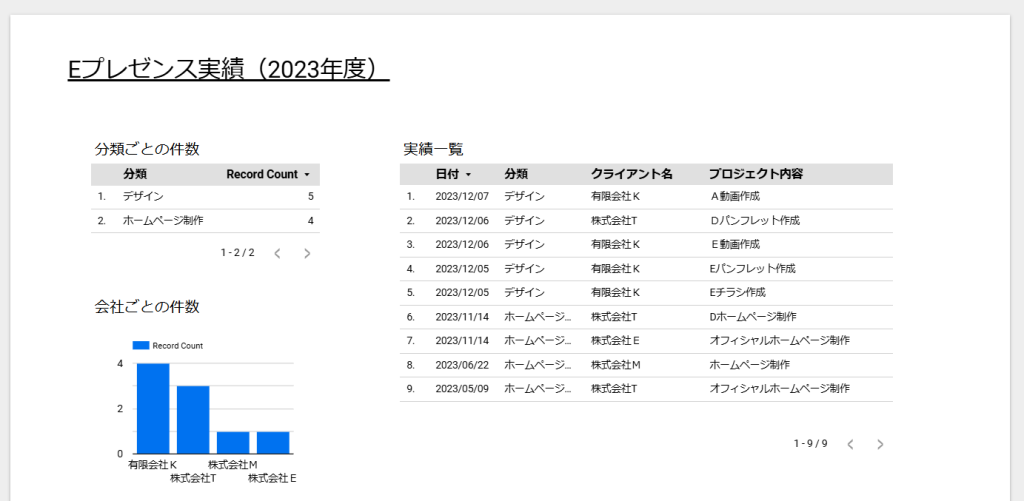Select the ホームページ制作 row in 分類ごとの件数 table

coord(205,221)
